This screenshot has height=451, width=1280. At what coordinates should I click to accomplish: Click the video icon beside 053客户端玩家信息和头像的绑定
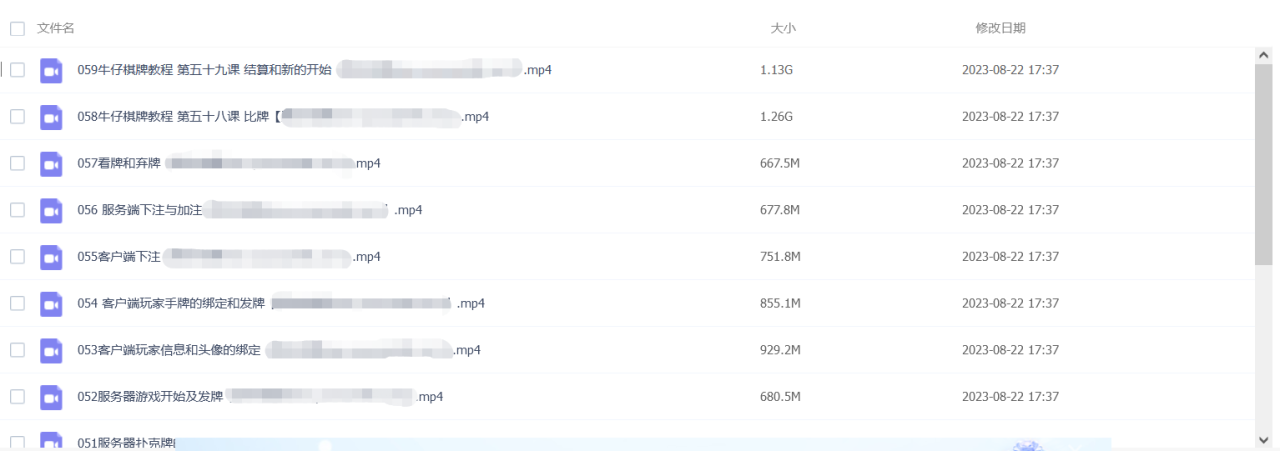(x=51, y=350)
